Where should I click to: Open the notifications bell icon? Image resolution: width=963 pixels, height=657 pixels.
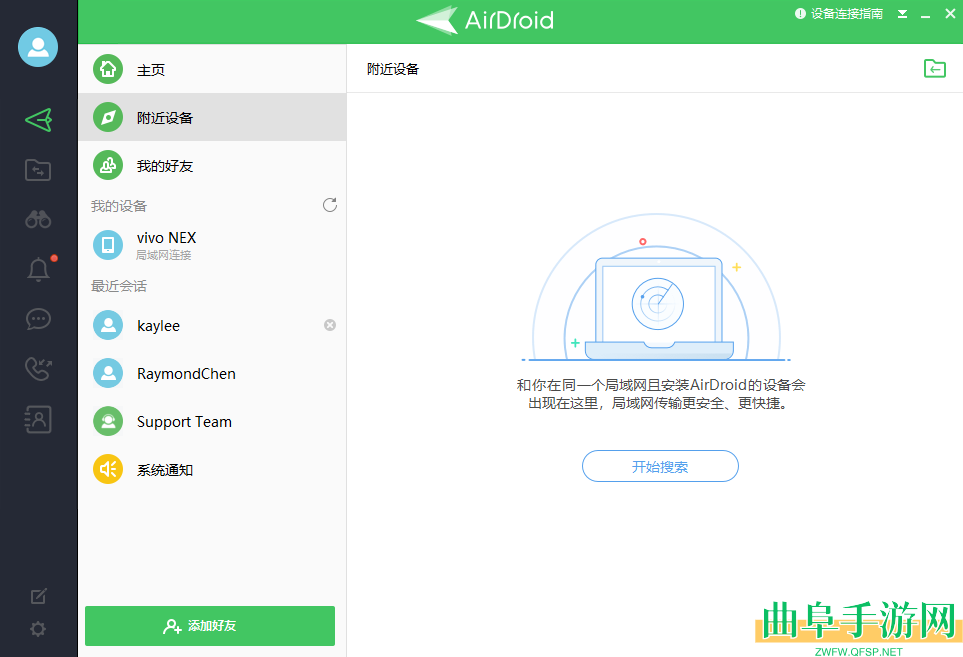[38, 269]
